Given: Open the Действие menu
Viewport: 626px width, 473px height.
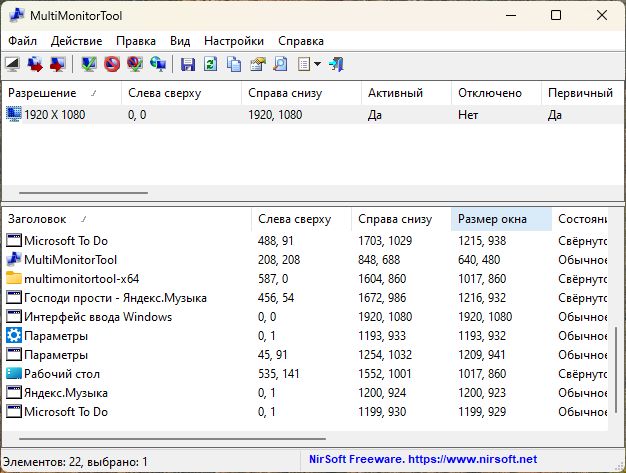Looking at the screenshot, I should tap(76, 41).
